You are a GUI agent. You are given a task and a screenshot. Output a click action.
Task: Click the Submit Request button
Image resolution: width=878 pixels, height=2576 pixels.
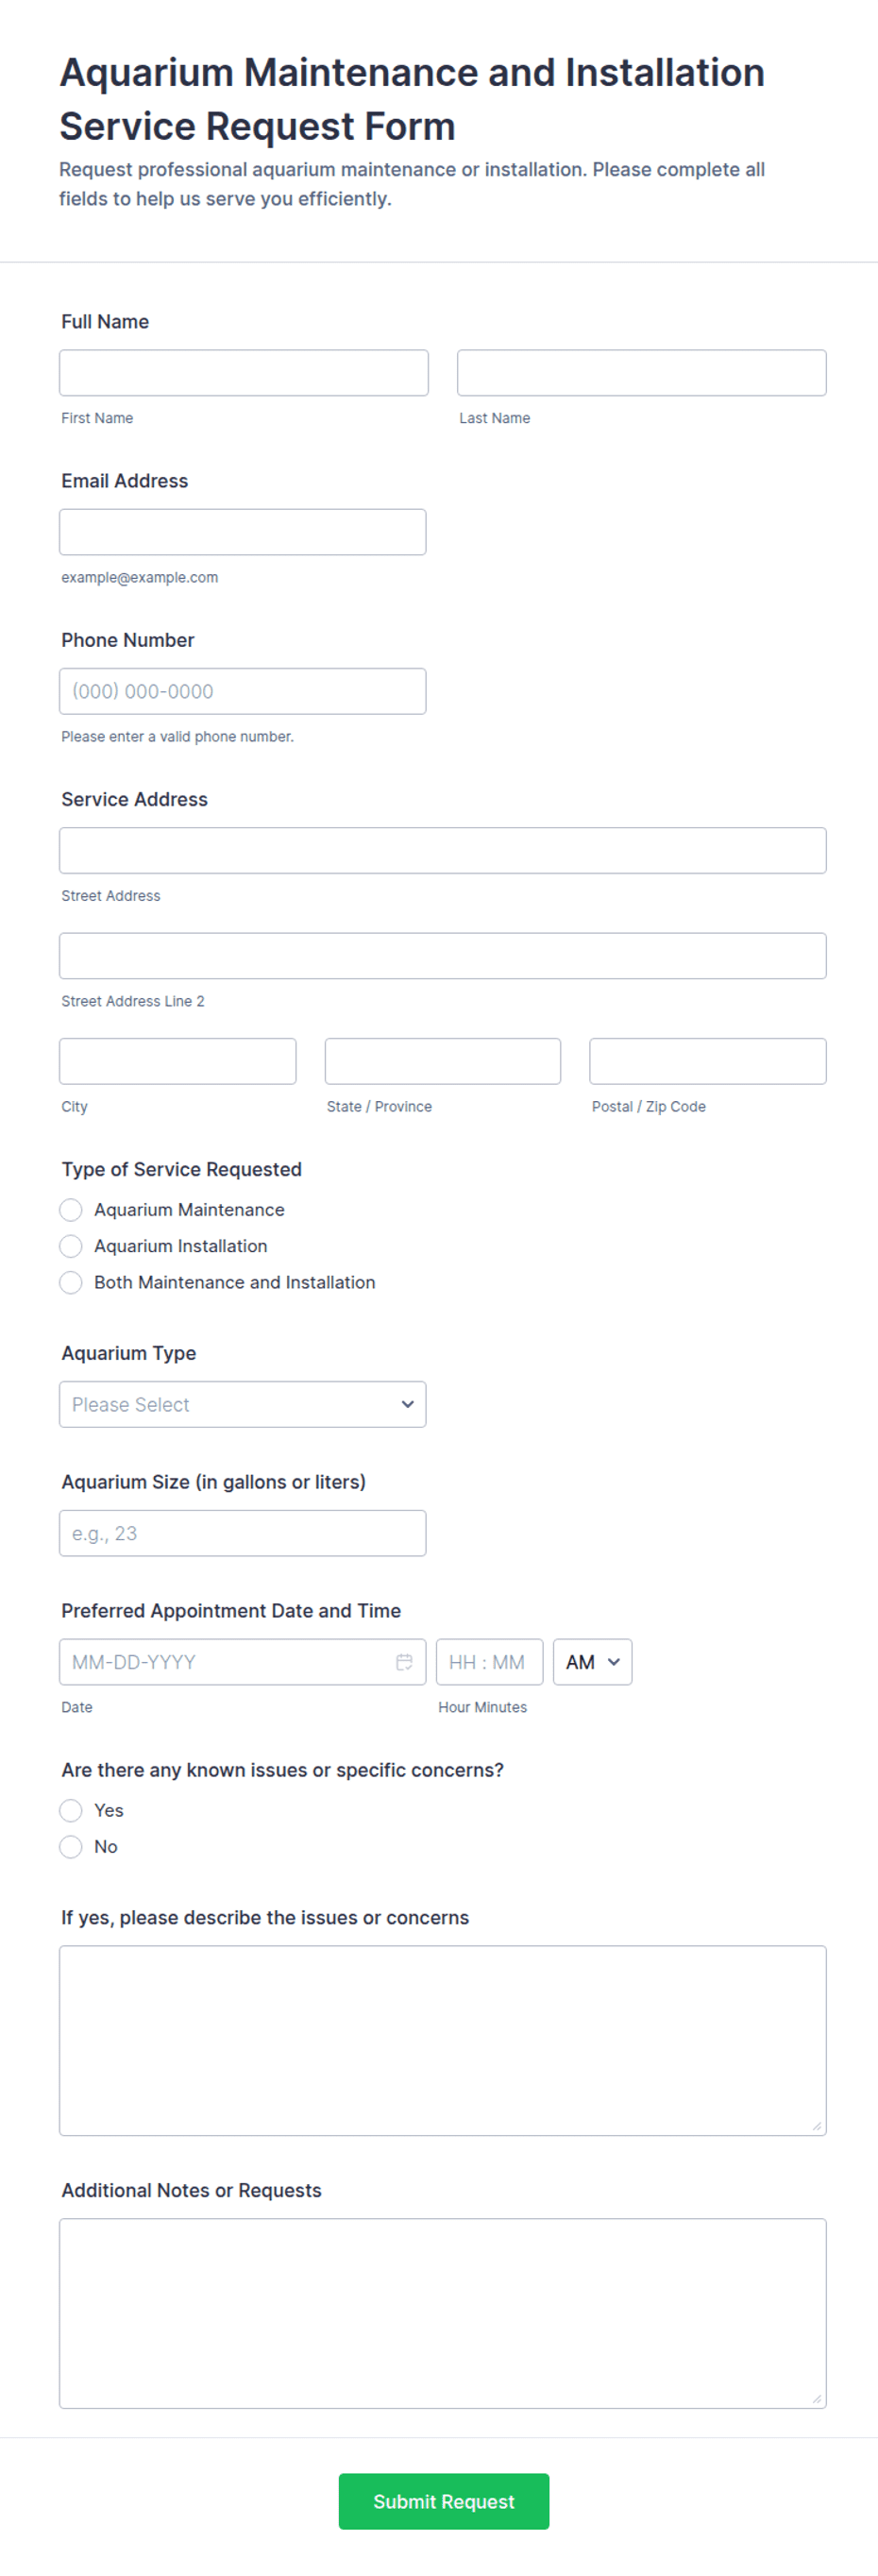pyautogui.click(x=444, y=2500)
